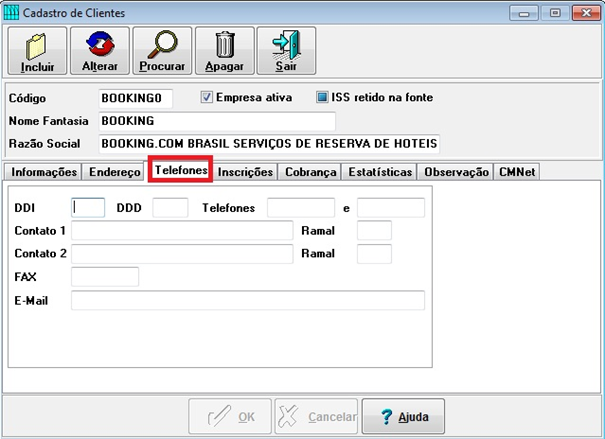
Task: Toggle ISS retido na fonte checkbox
Action: tap(322, 97)
